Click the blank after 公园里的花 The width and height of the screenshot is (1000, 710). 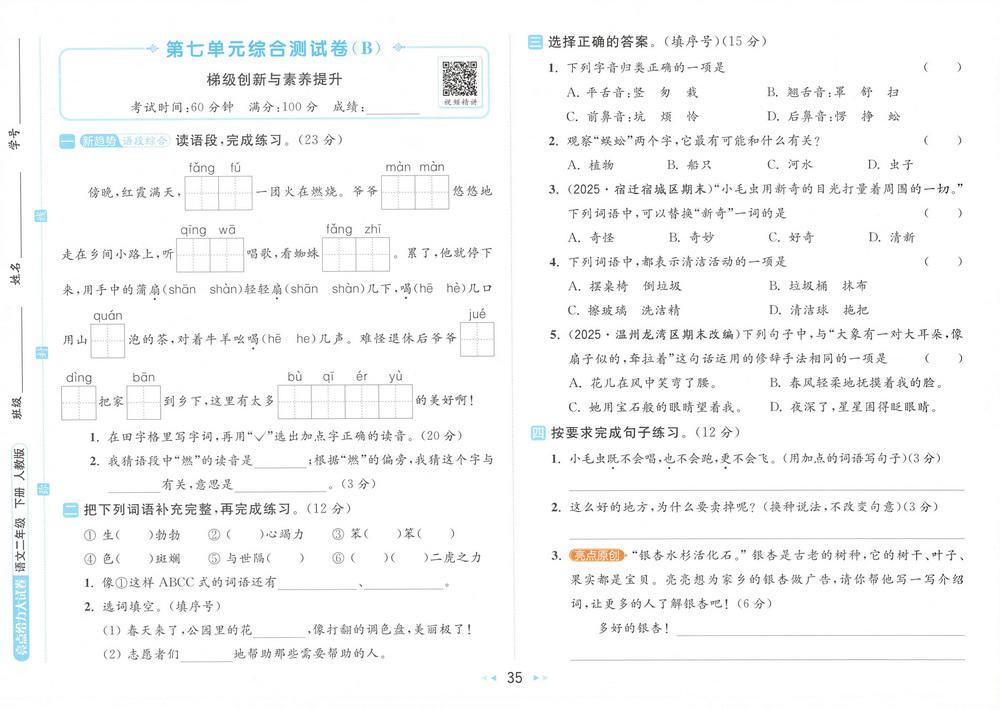point(280,631)
